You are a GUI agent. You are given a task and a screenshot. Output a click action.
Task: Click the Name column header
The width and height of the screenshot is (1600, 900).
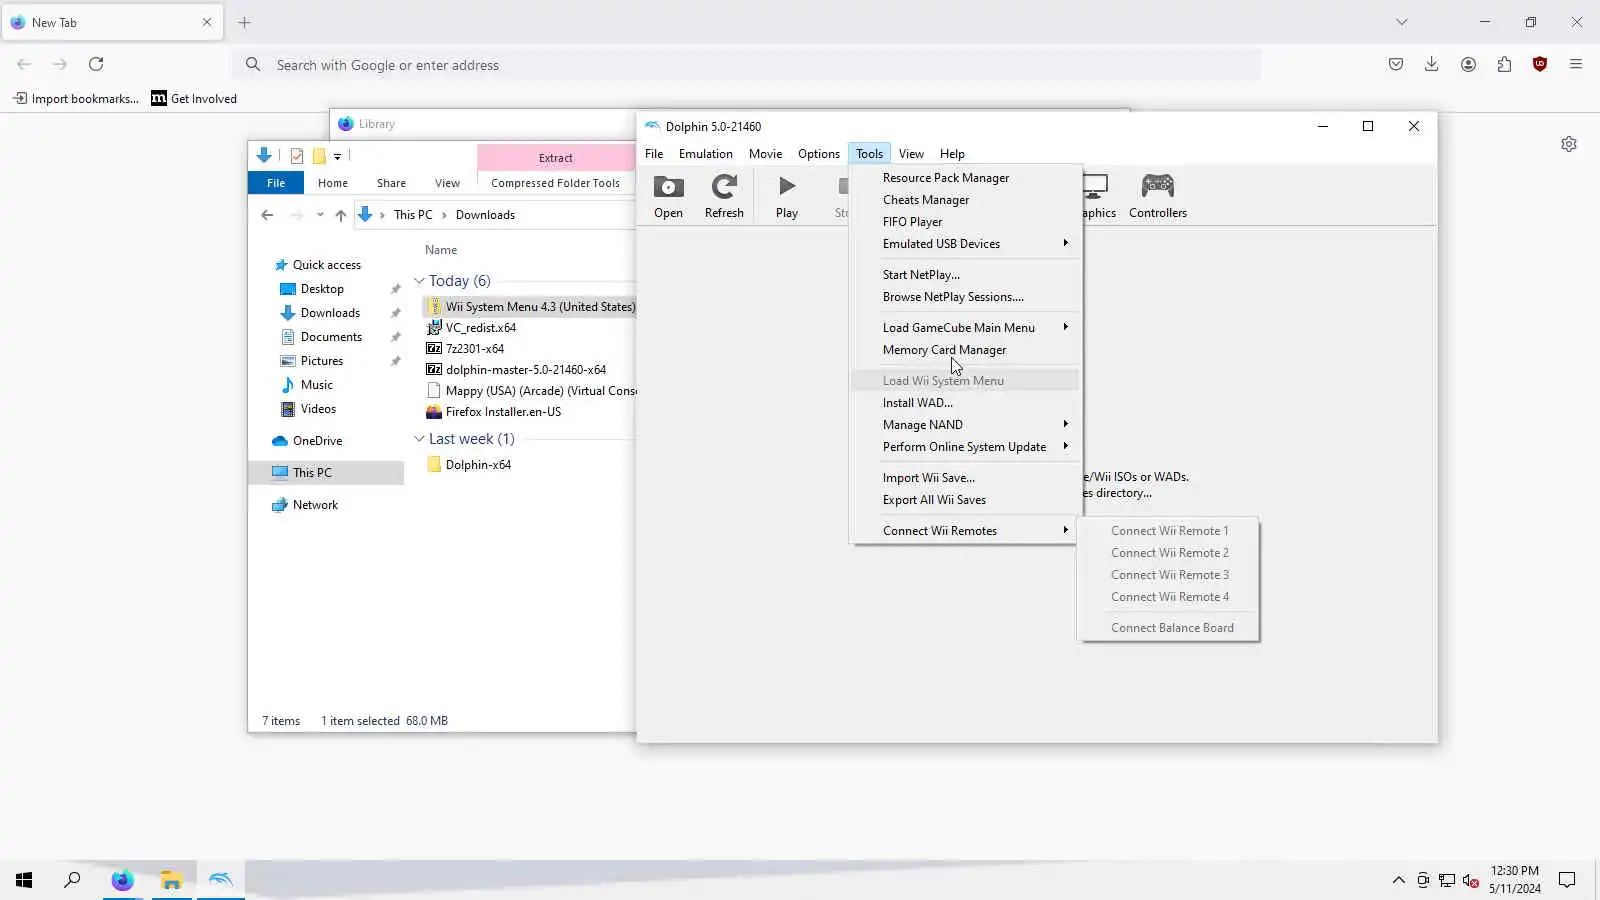[441, 250]
